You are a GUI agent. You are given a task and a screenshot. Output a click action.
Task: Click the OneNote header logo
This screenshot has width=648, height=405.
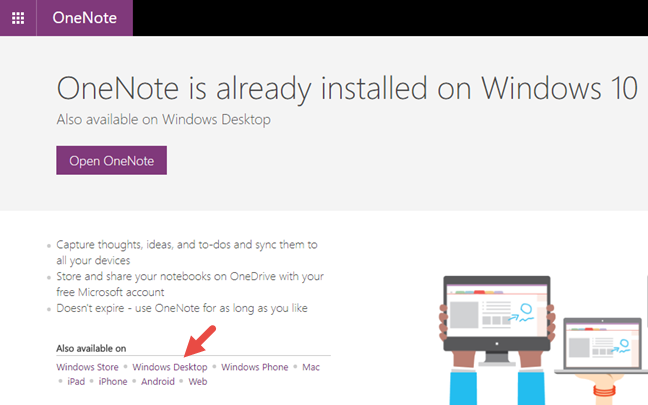click(x=85, y=18)
